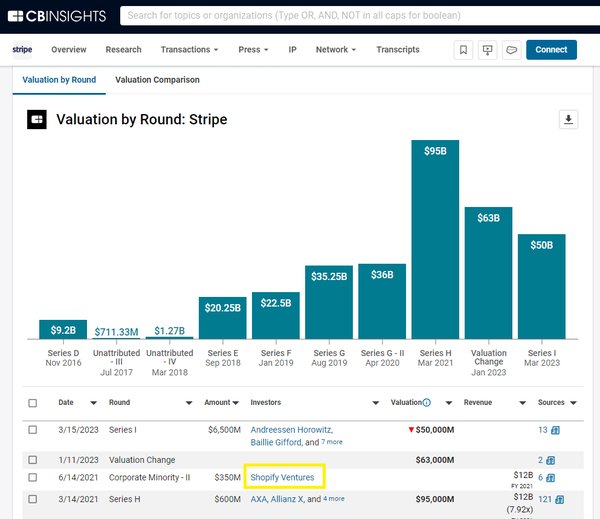The image size is (600, 519).
Task: Click the $63B Valuation Change bar
Action: pyautogui.click(x=488, y=273)
